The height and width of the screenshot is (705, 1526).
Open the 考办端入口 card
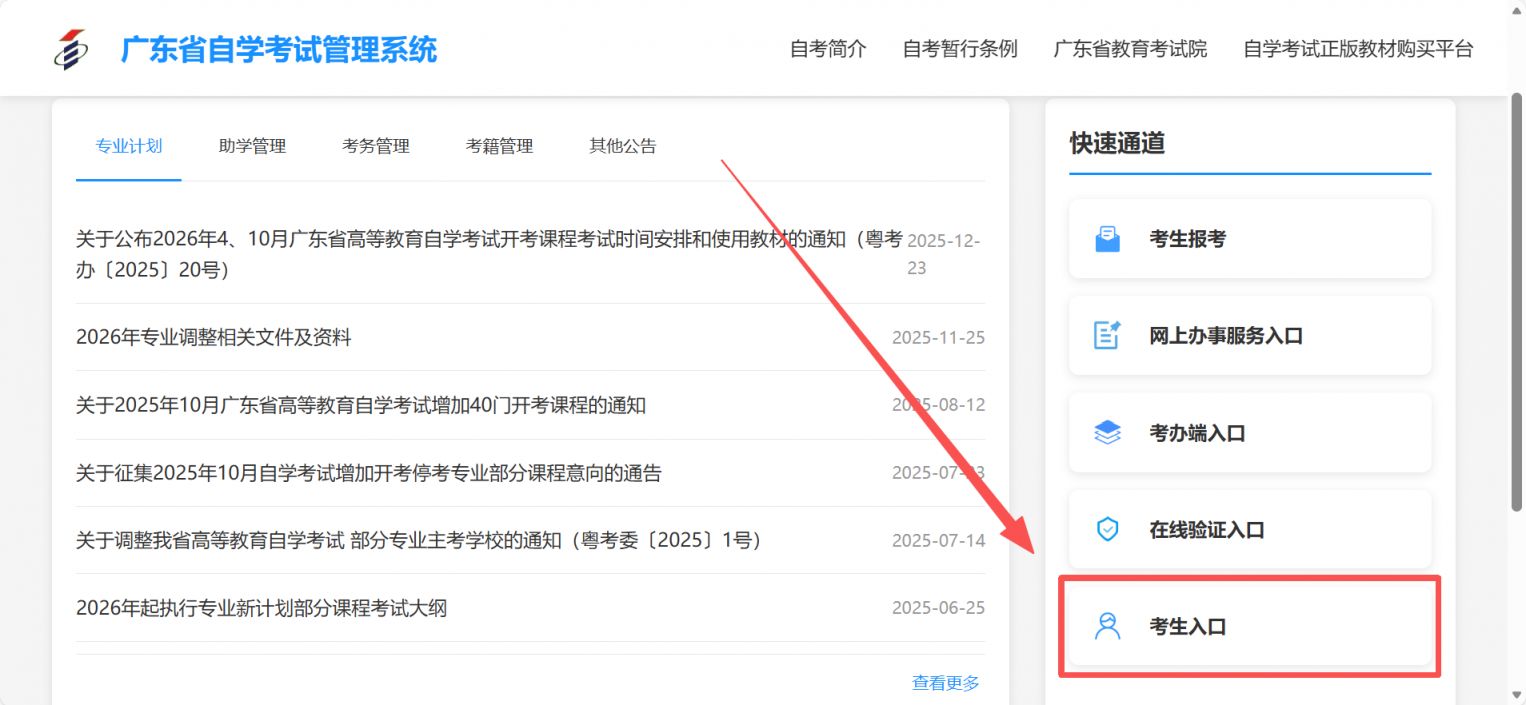pos(1250,433)
